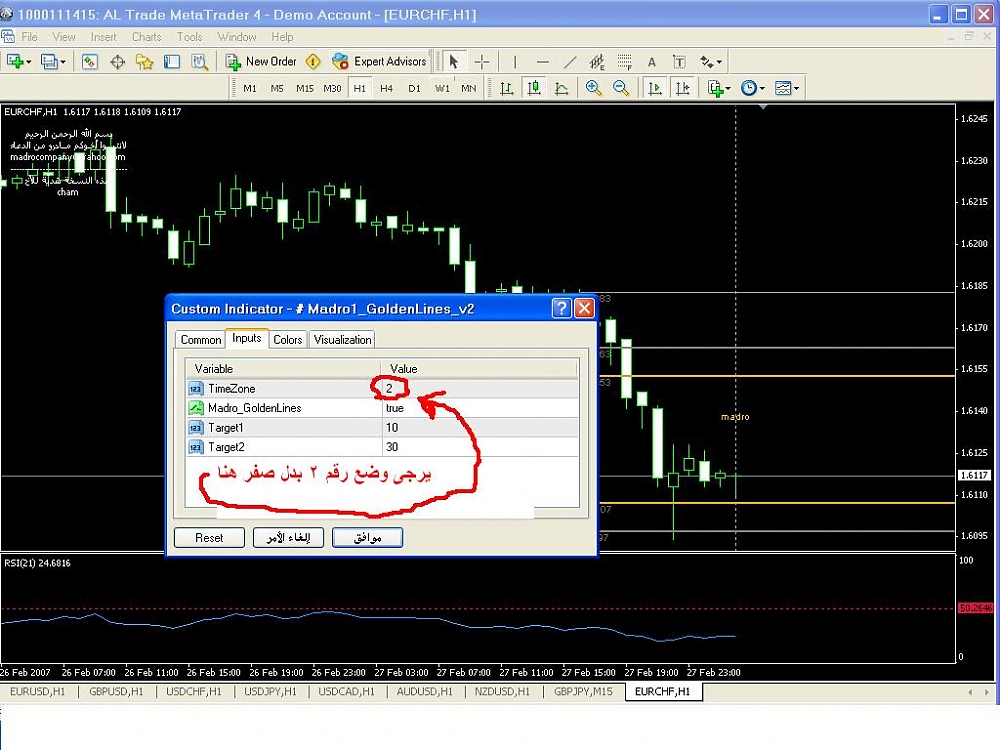The height and width of the screenshot is (750, 1000).
Task: Switch chart to candlesticks
Action: pos(534,88)
